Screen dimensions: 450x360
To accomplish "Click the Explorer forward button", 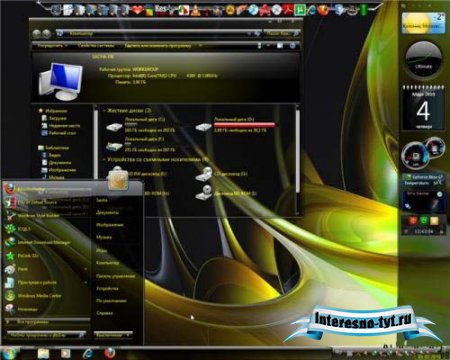I will [x=47, y=33].
